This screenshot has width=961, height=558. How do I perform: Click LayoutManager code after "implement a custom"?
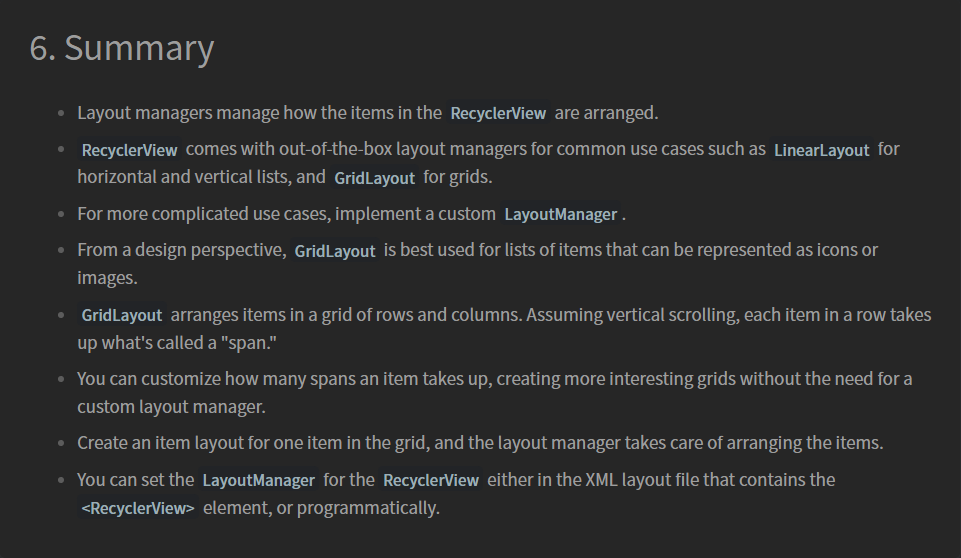pos(560,215)
